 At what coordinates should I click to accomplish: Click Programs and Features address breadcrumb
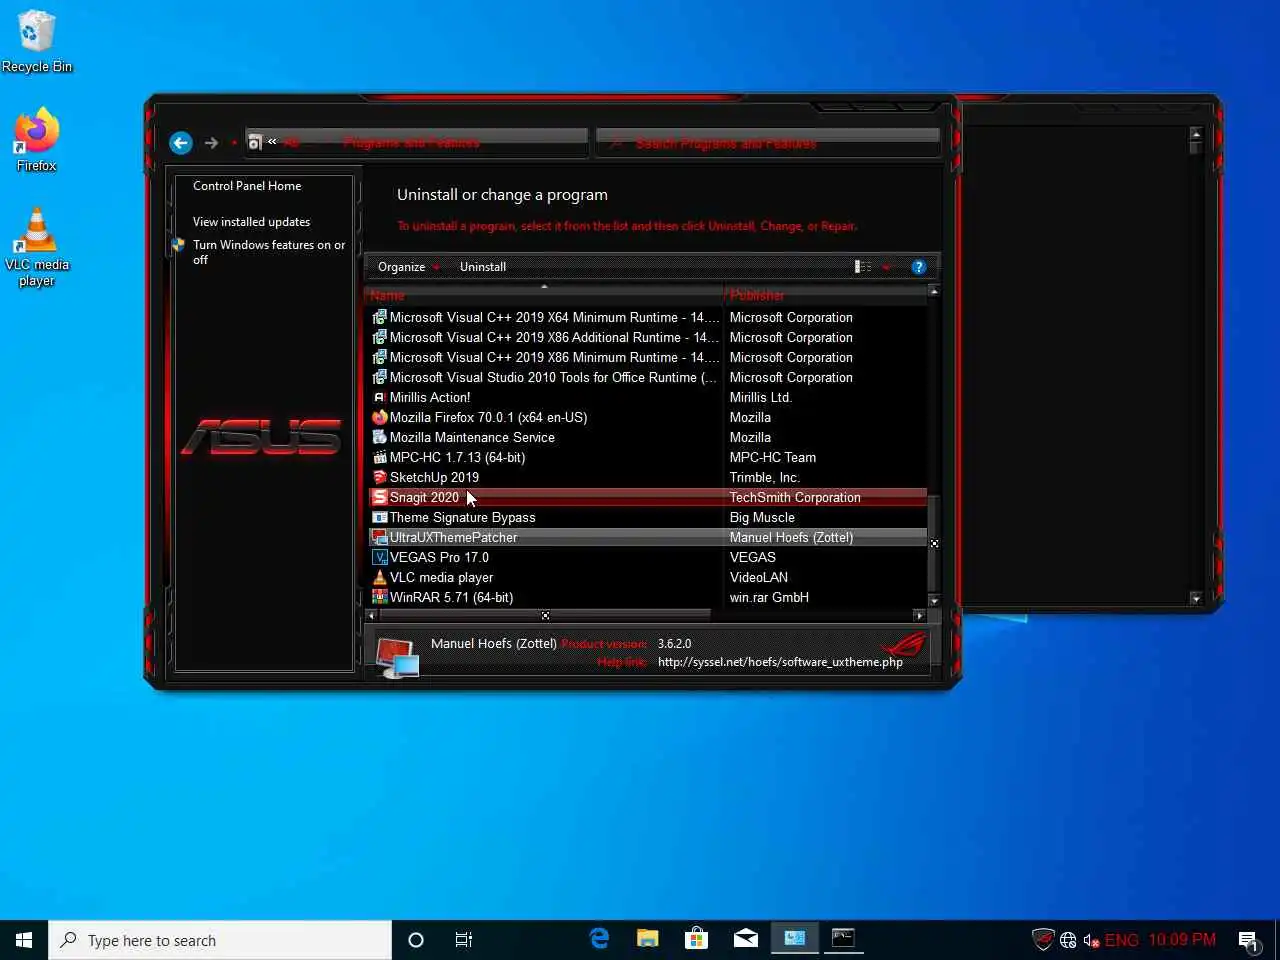pos(411,143)
